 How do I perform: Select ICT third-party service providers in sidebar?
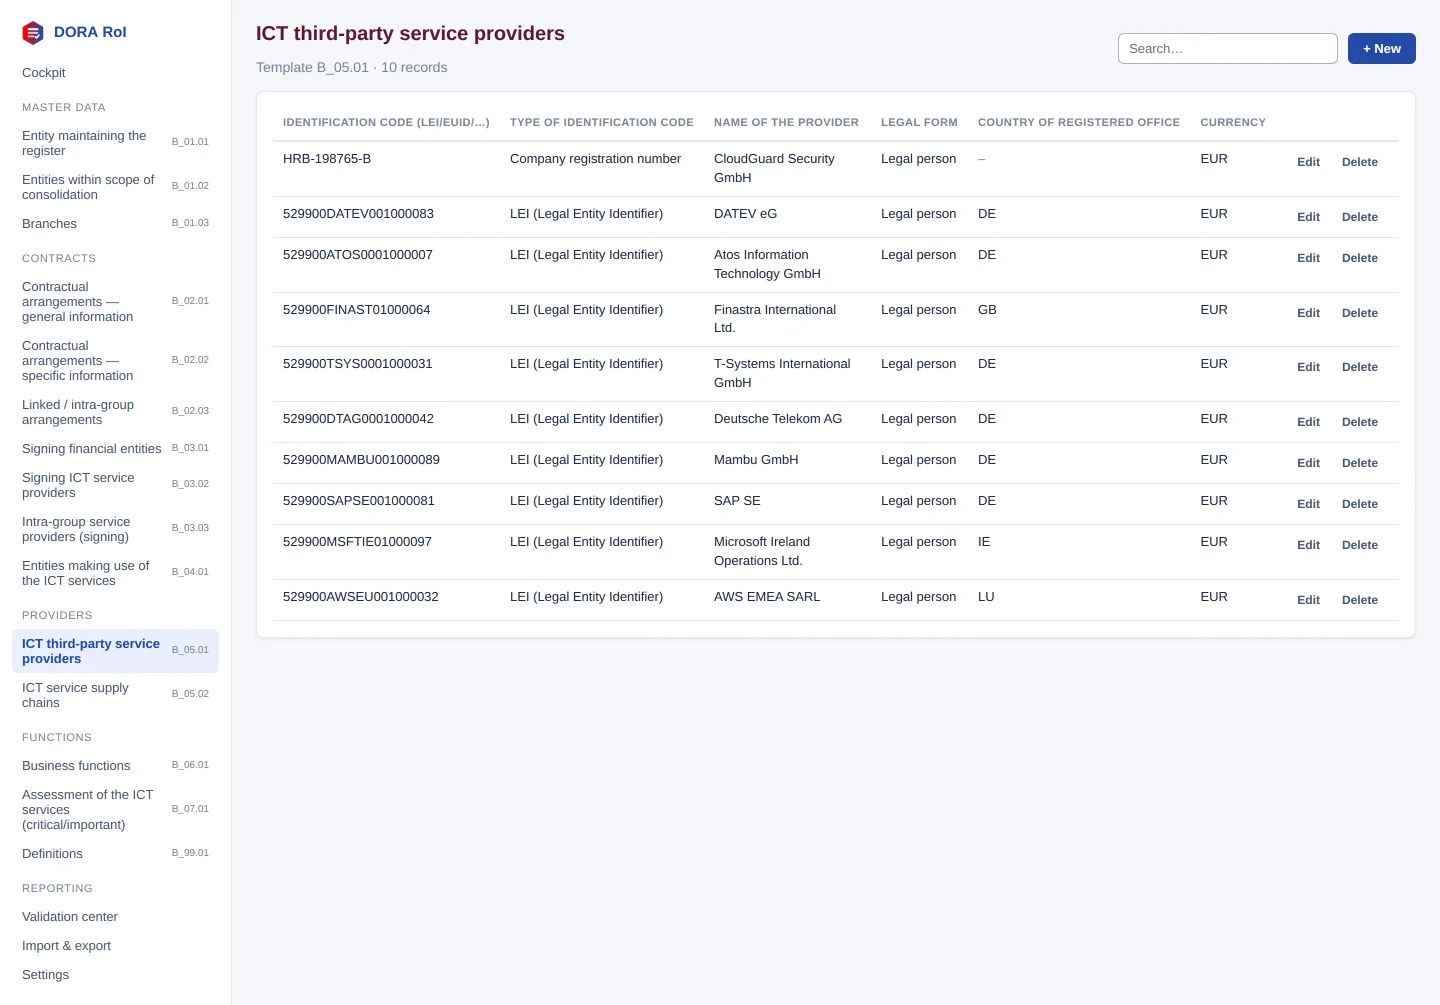(115, 651)
